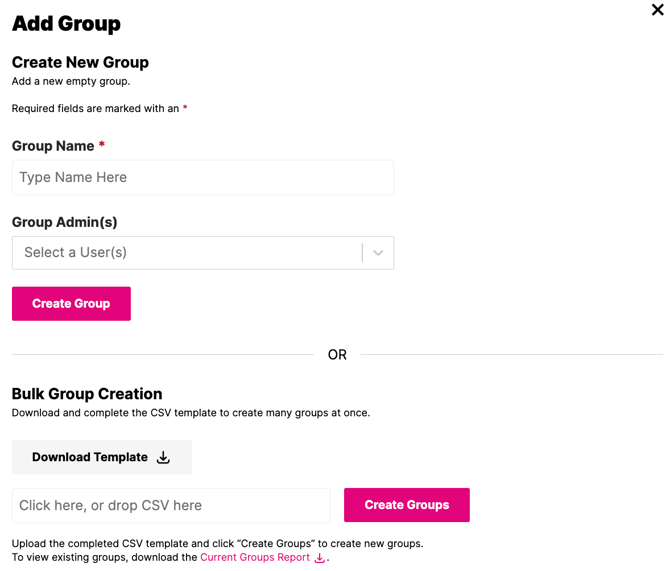Open the Current Groups Report link
This screenshot has height=571, width=670.
[255, 558]
